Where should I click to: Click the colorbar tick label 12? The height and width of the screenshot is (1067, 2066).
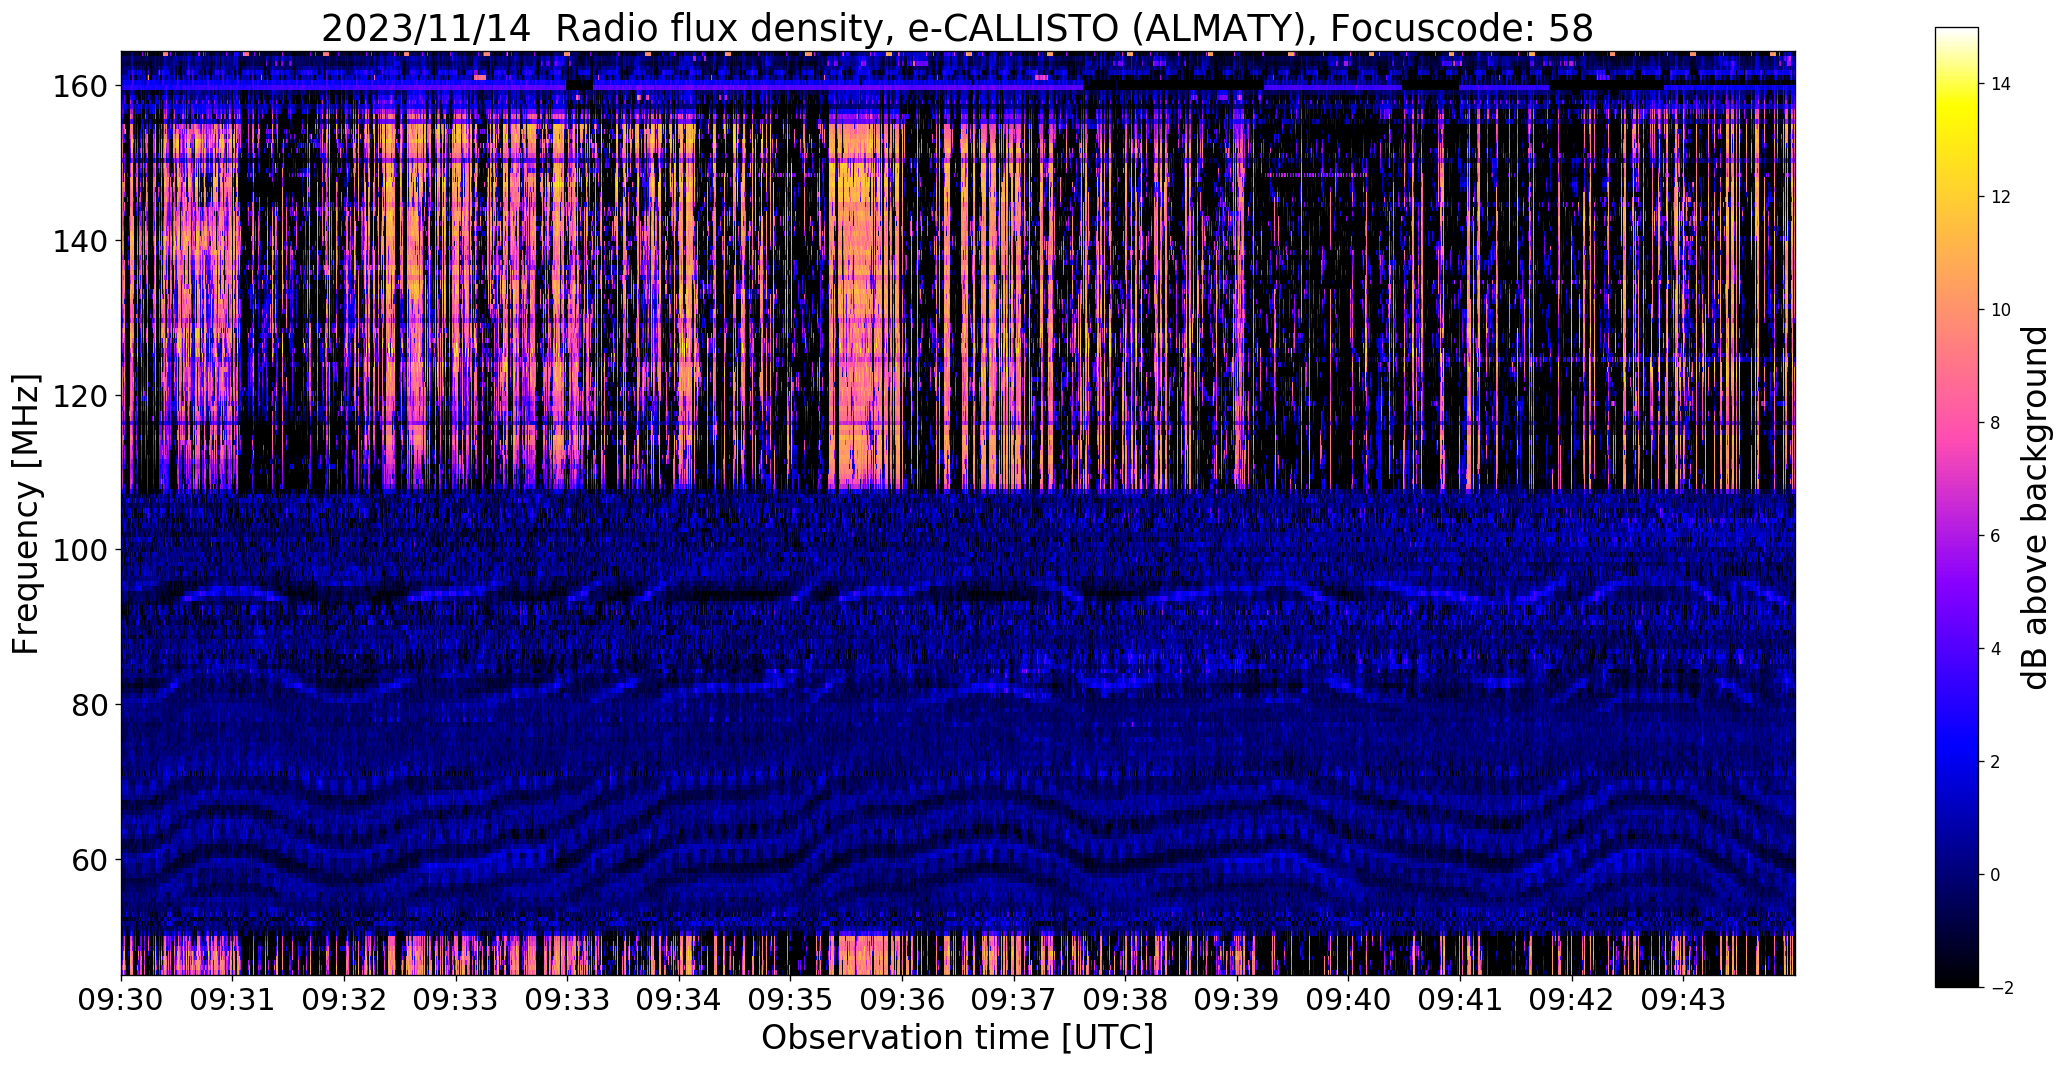(x=2001, y=197)
